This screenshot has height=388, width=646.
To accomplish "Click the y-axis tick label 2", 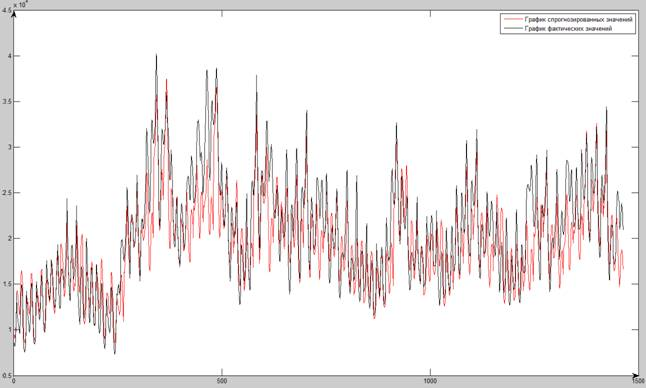I will click(9, 238).
